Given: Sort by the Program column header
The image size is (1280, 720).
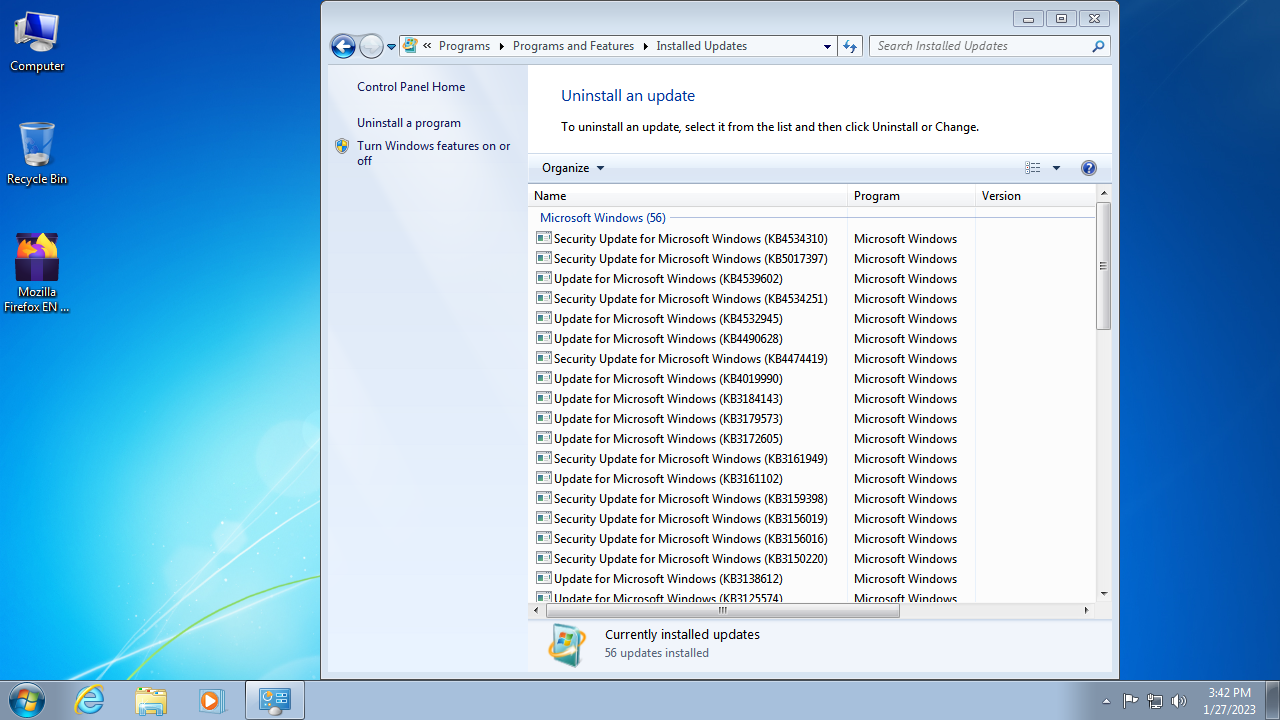Looking at the screenshot, I should tap(912, 196).
